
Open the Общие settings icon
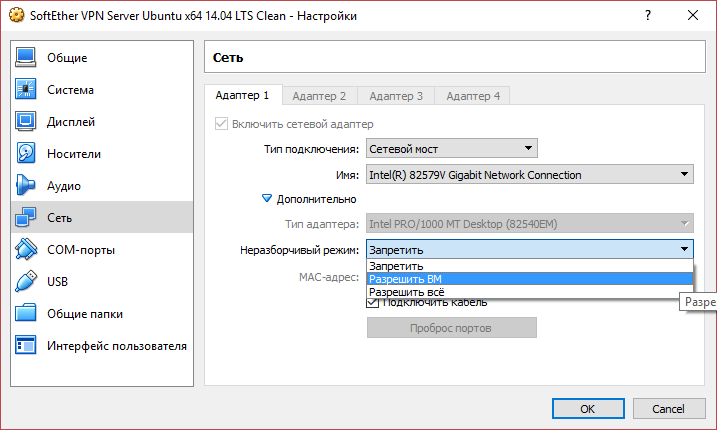tap(26, 58)
